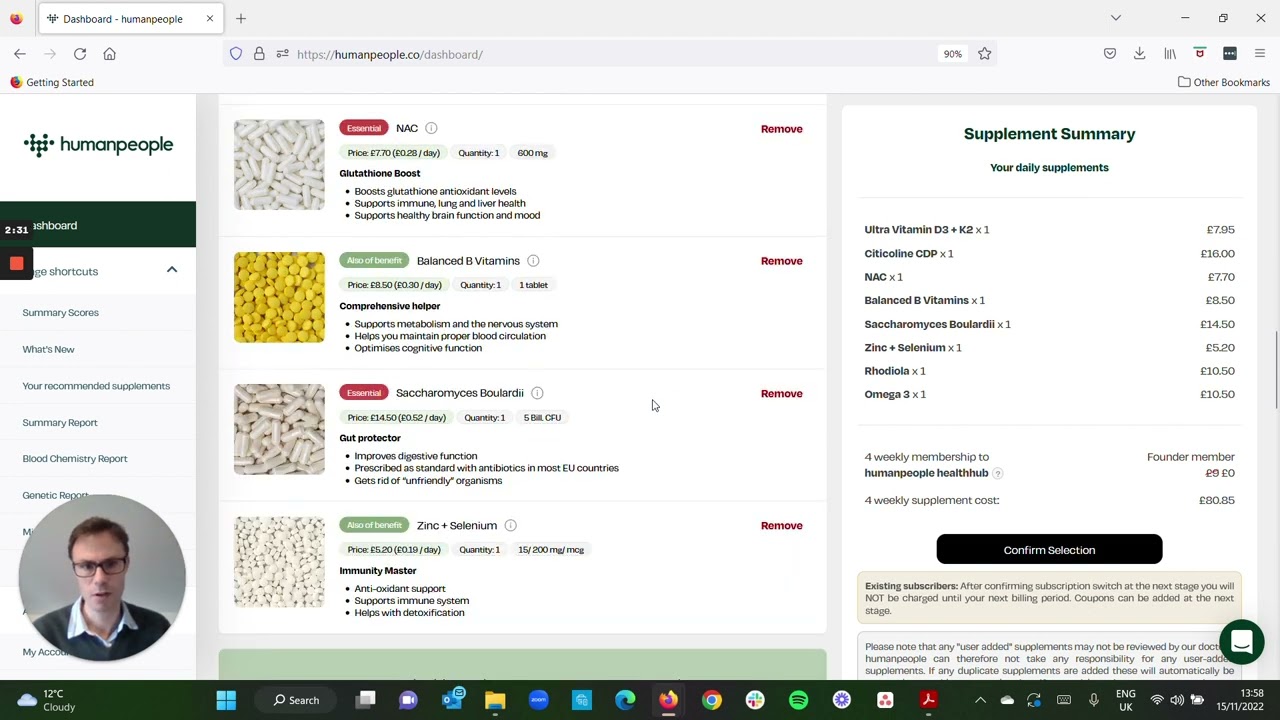Click the address bar URL
Image resolution: width=1280 pixels, height=720 pixels.
point(390,54)
